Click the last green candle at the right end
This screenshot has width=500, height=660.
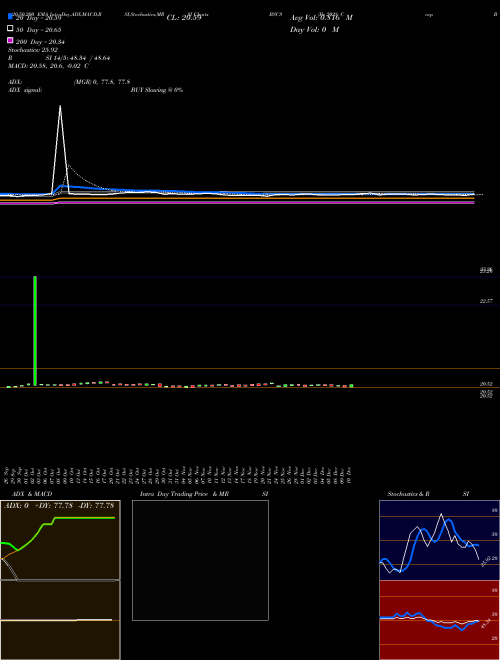pos(351,385)
